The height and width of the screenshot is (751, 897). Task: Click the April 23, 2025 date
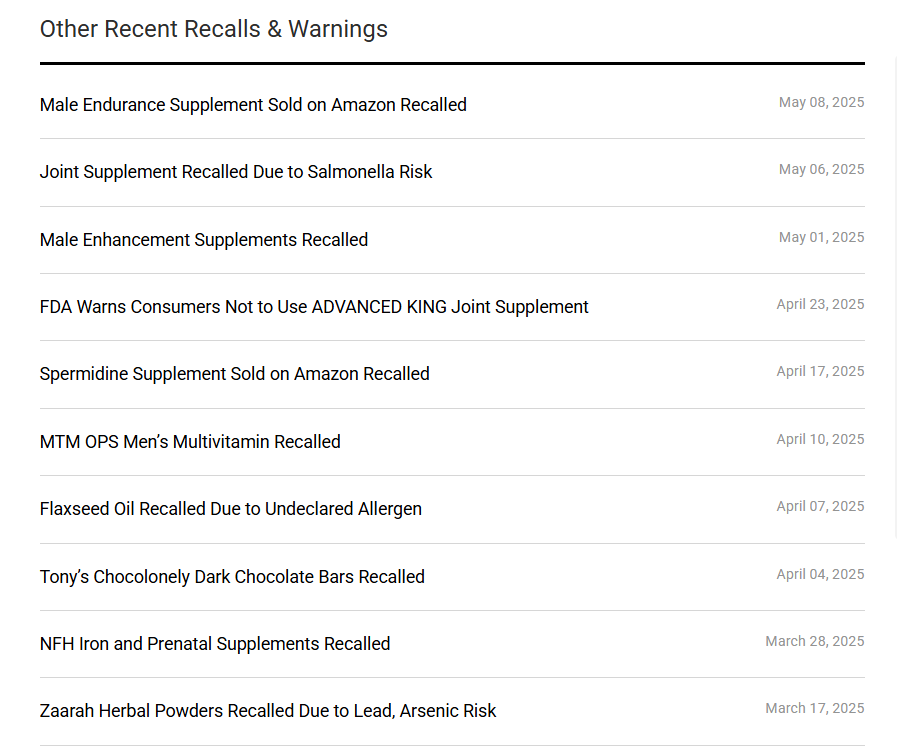tap(820, 304)
